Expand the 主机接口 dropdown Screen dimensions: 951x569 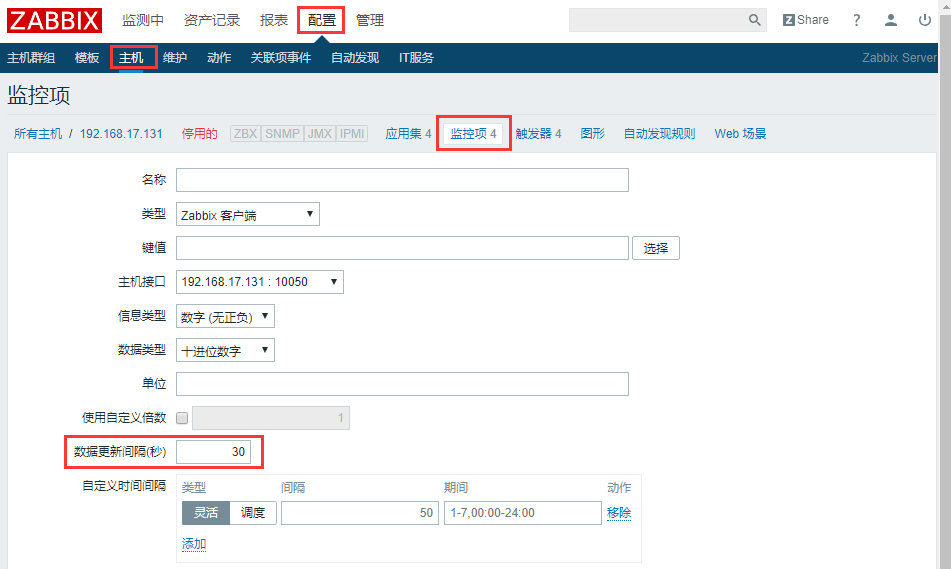[260, 282]
